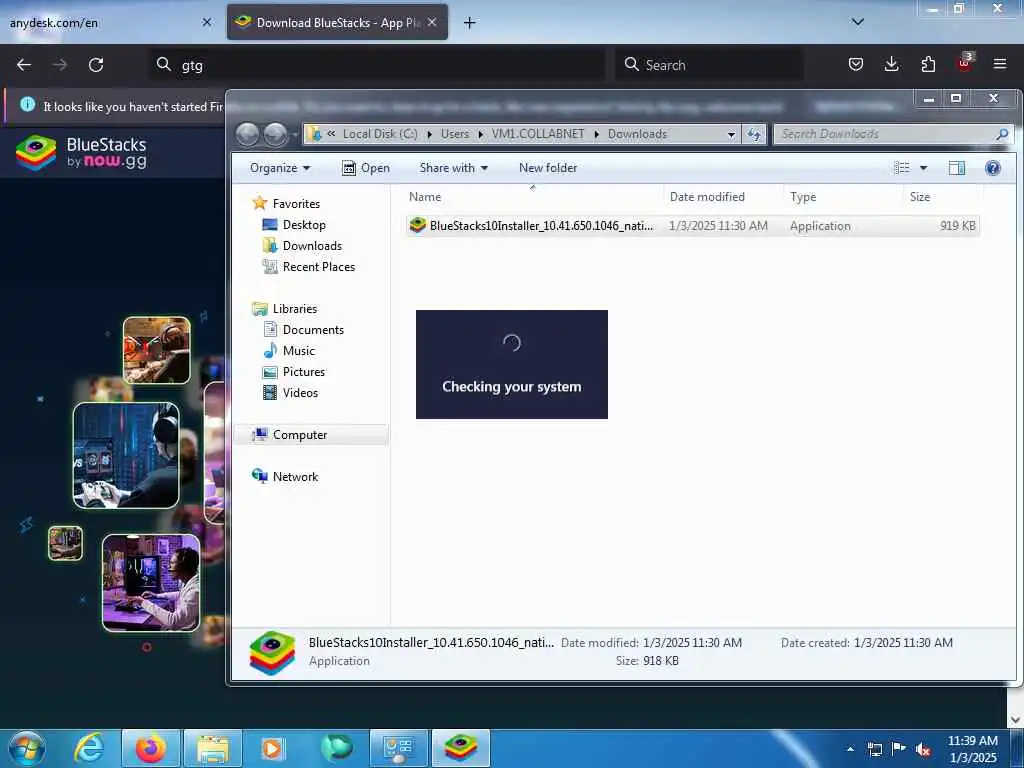The width and height of the screenshot is (1024, 768).
Task: Click the Firefox address bar
Action: tap(379, 65)
